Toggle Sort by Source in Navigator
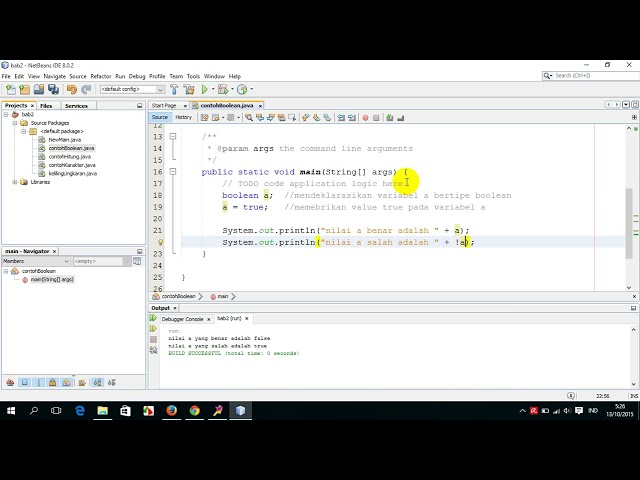Image resolution: width=640 pixels, height=480 pixels. pyautogui.click(x=111, y=382)
